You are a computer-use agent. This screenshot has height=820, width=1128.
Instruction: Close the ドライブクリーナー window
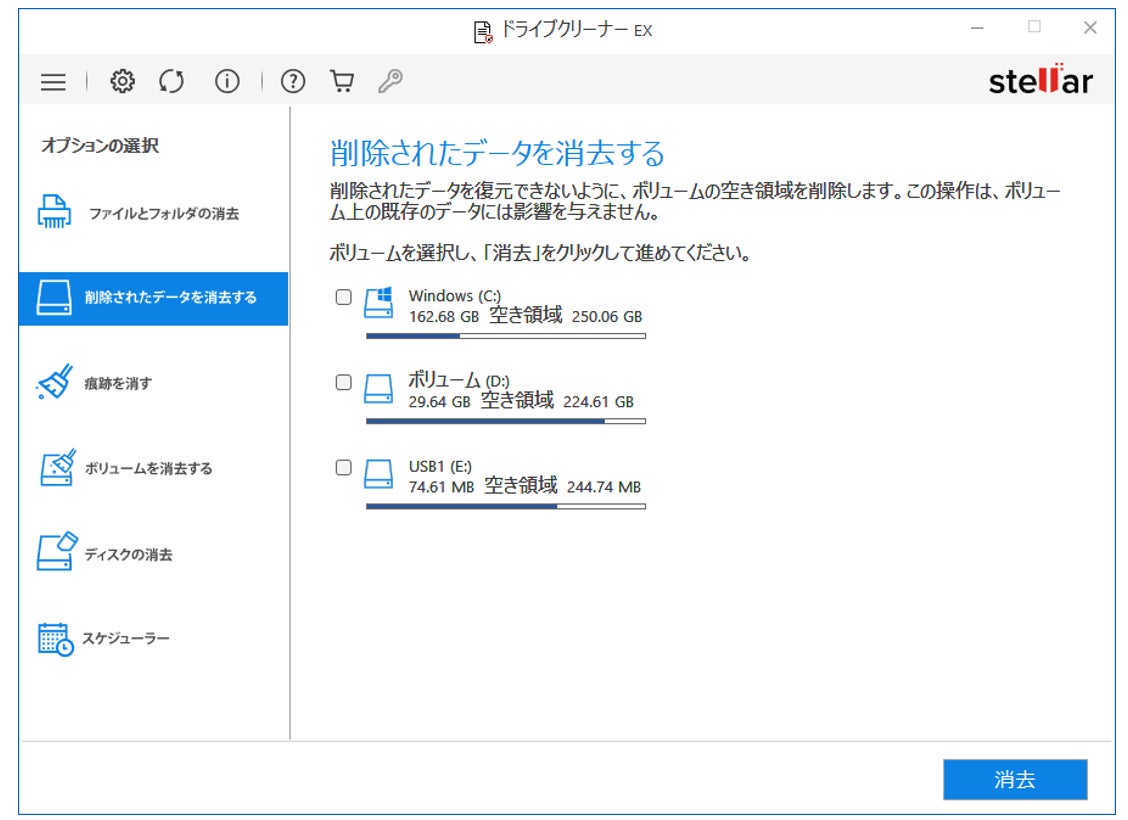point(1090,28)
